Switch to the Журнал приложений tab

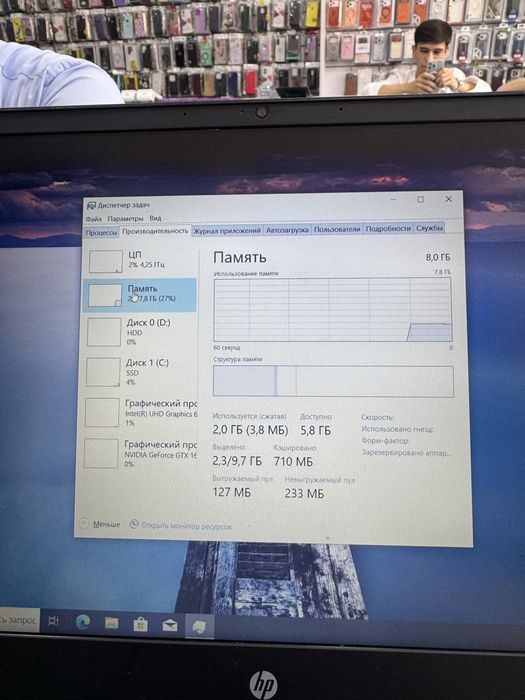click(227, 230)
